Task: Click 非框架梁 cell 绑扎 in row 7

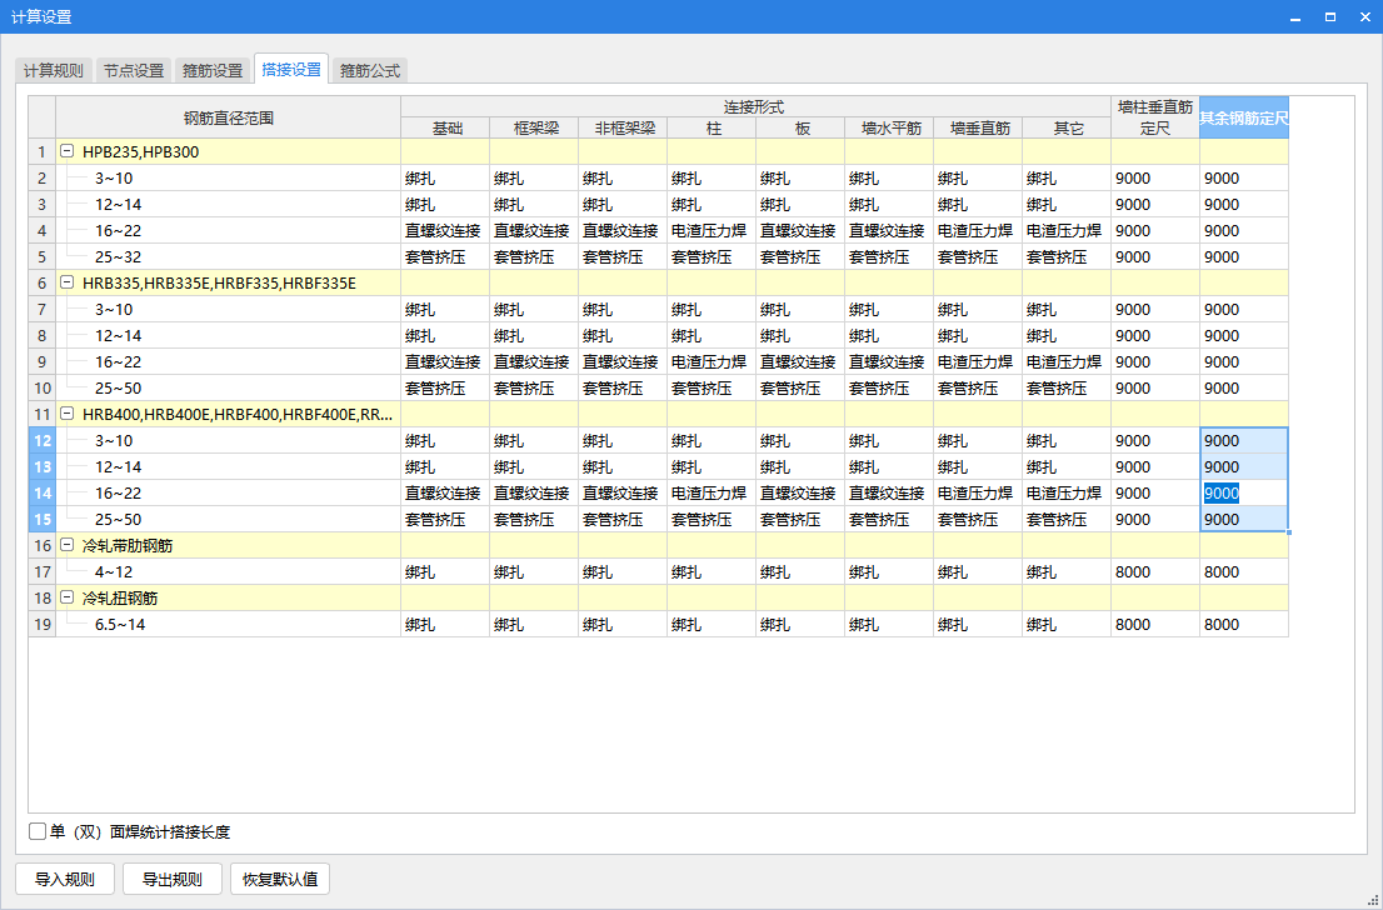Action: pos(623,309)
